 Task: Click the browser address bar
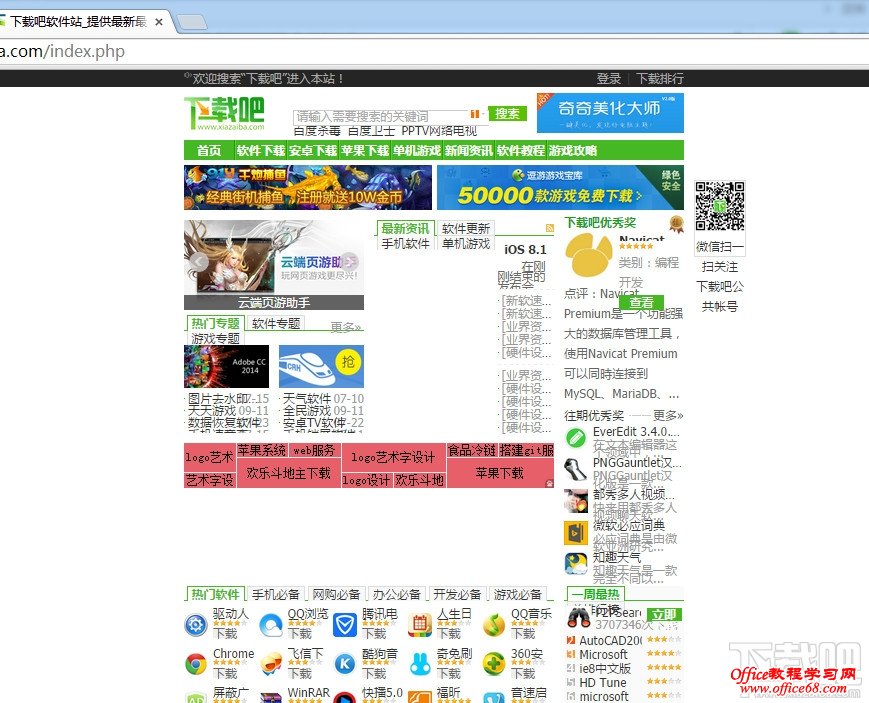434,52
